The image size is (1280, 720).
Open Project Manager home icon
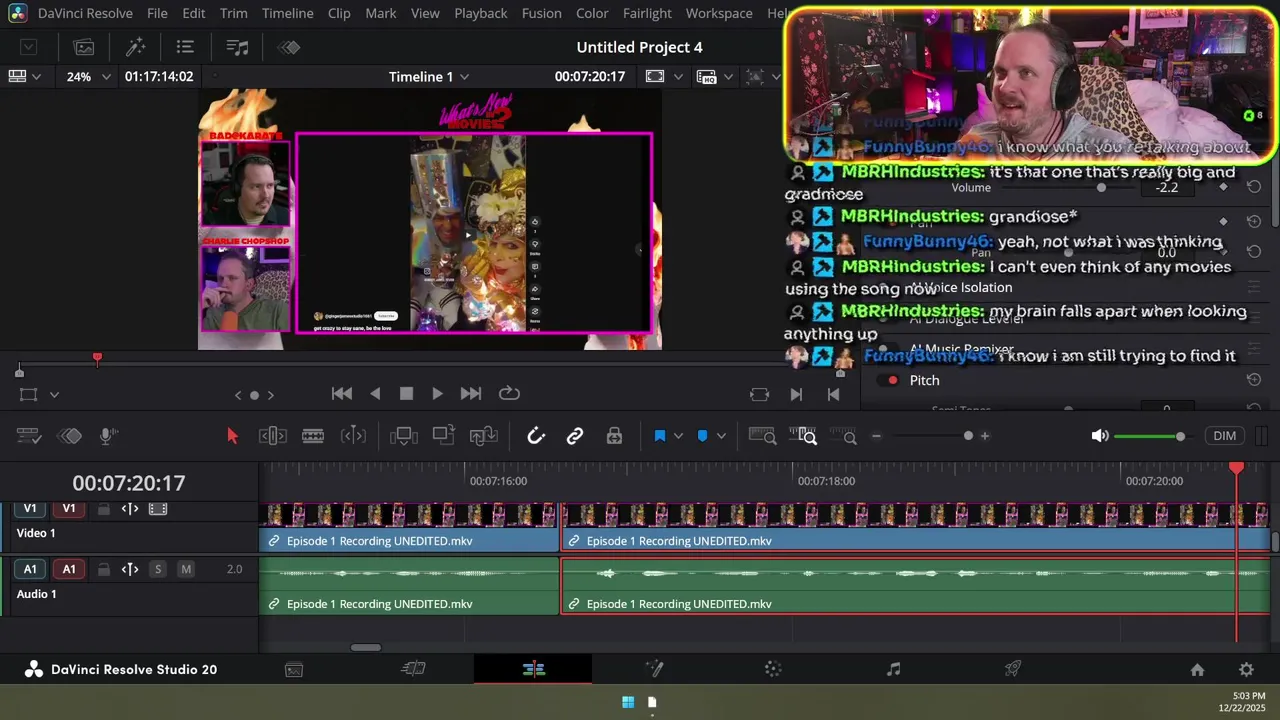click(1197, 670)
